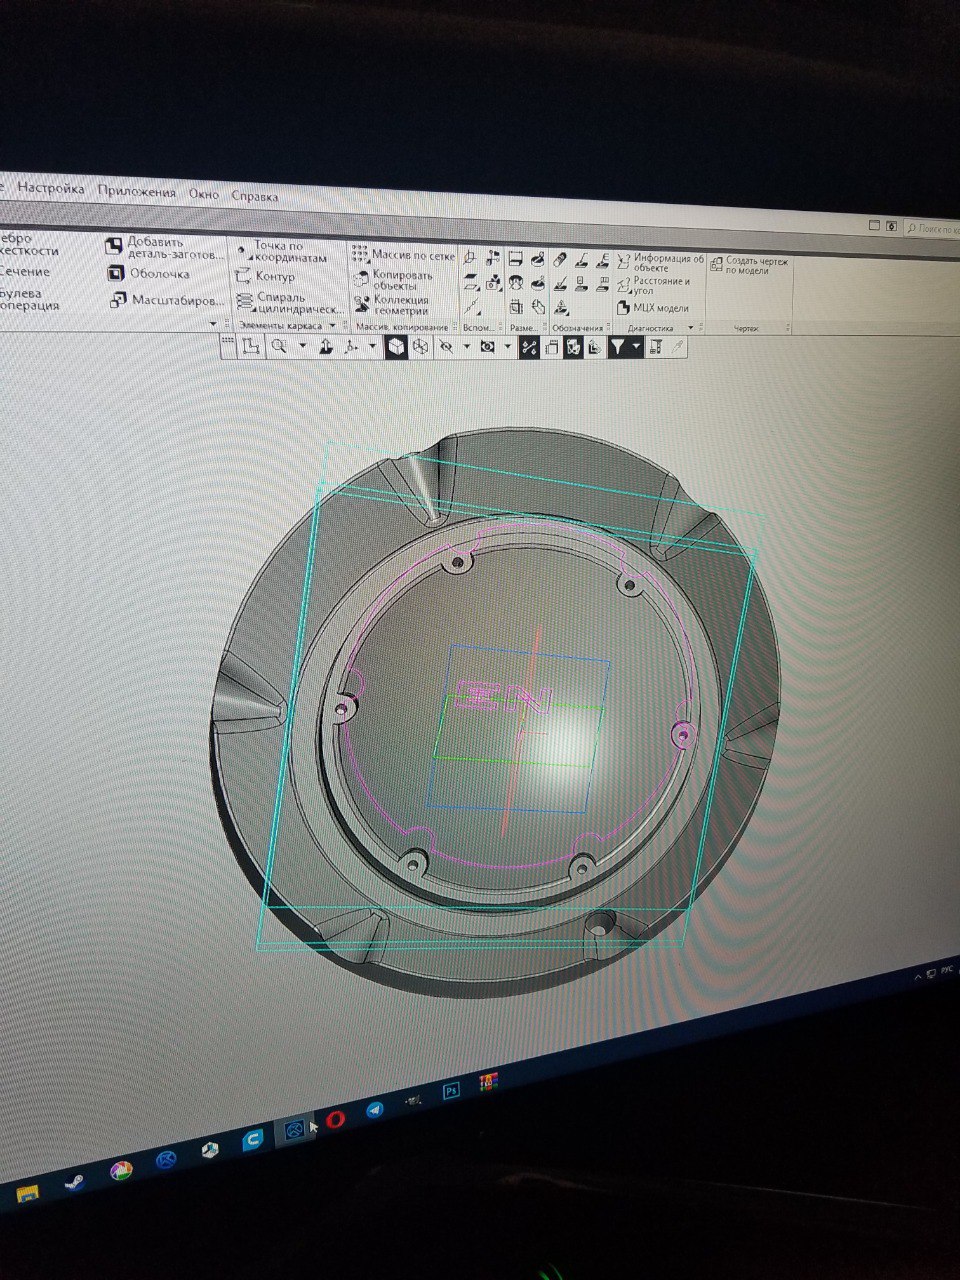Click Добавить деталь-заготовку command
Screen dimensions: 960x1280
pyautogui.click(x=165, y=247)
